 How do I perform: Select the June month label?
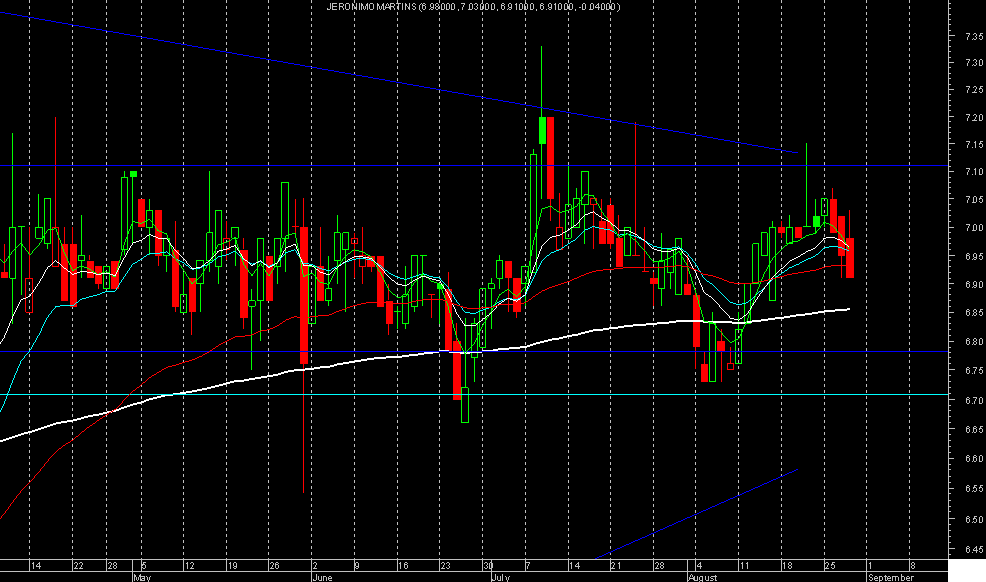tap(323, 577)
